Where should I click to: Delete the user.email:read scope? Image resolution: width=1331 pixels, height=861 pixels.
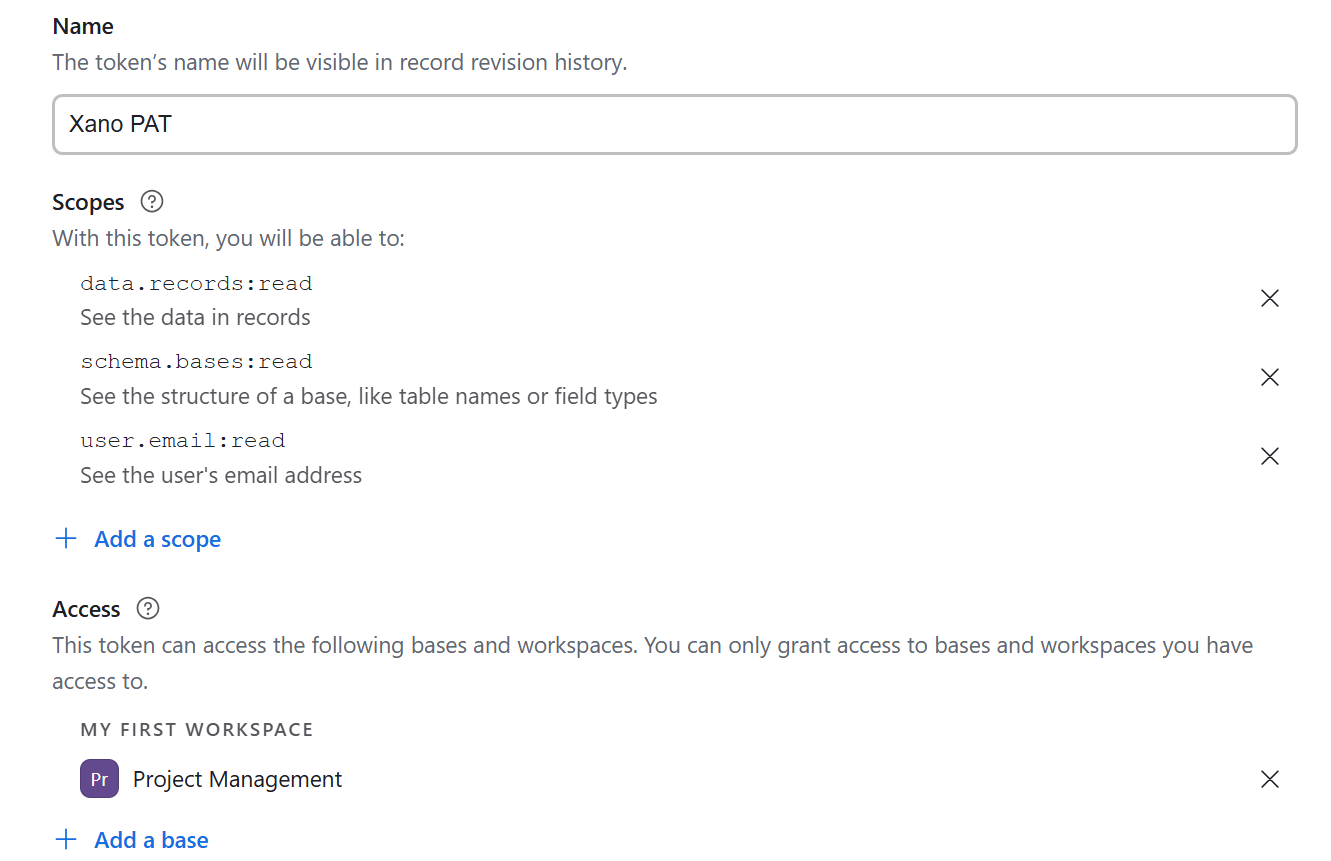coord(1270,457)
